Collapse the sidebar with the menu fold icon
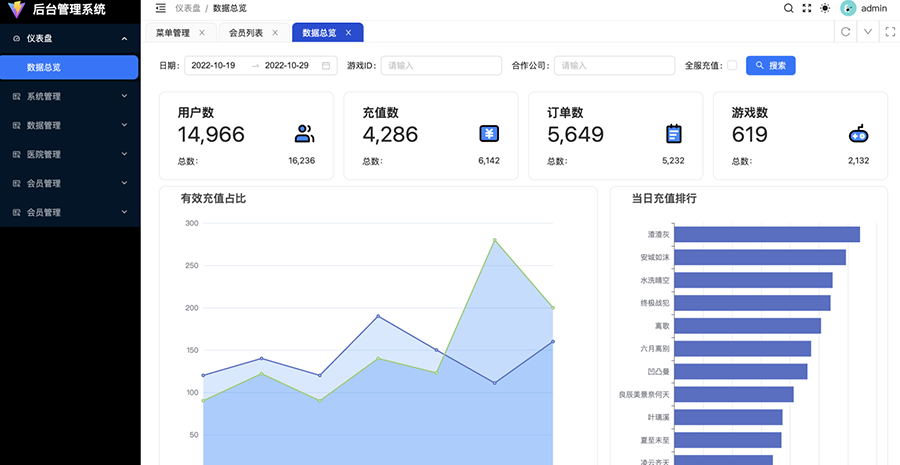This screenshot has width=900, height=465. point(161,8)
